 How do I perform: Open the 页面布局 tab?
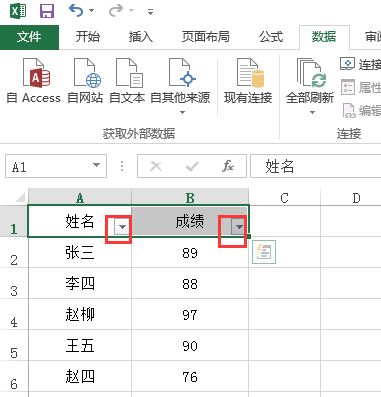(x=206, y=37)
